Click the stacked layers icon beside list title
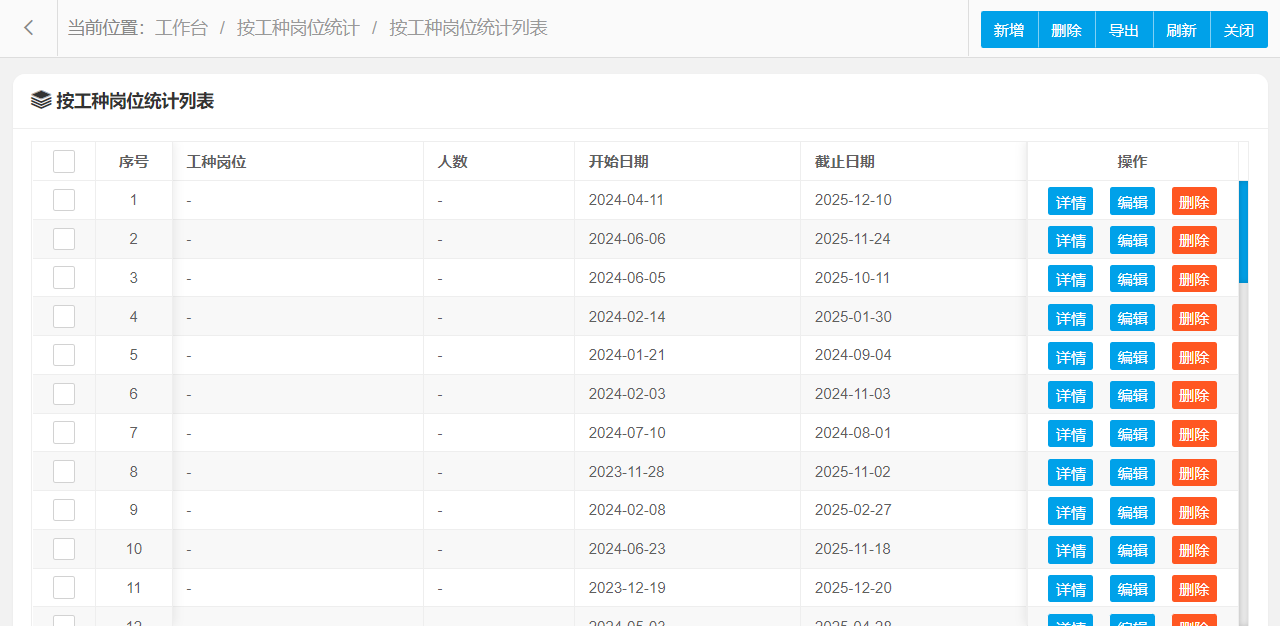 [41, 100]
